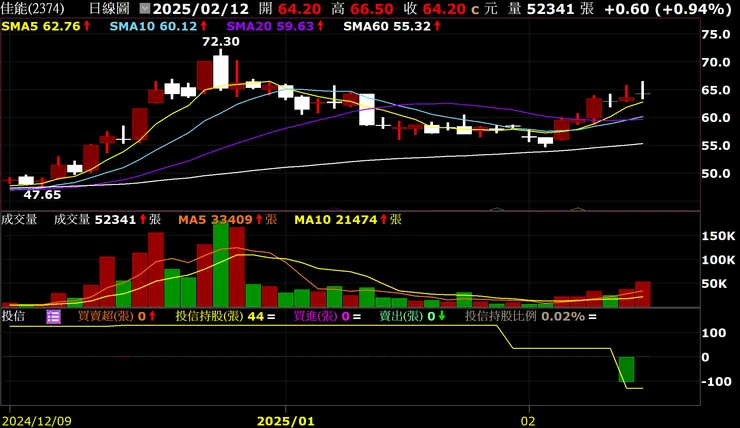Click the tall white candlestick under 72.30

point(220,71)
